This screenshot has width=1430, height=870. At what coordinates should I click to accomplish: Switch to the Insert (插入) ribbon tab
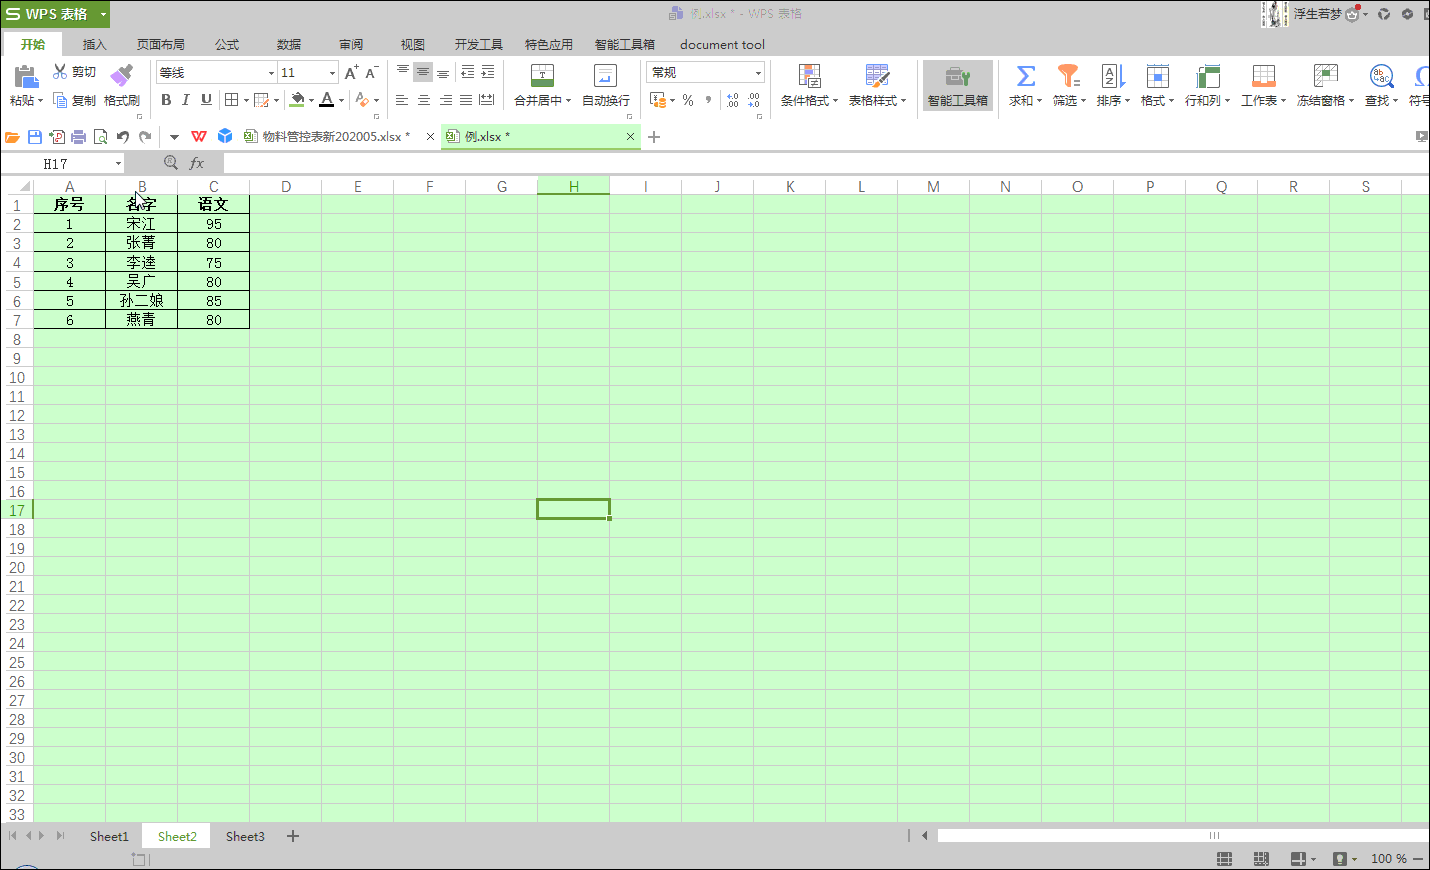tap(94, 44)
